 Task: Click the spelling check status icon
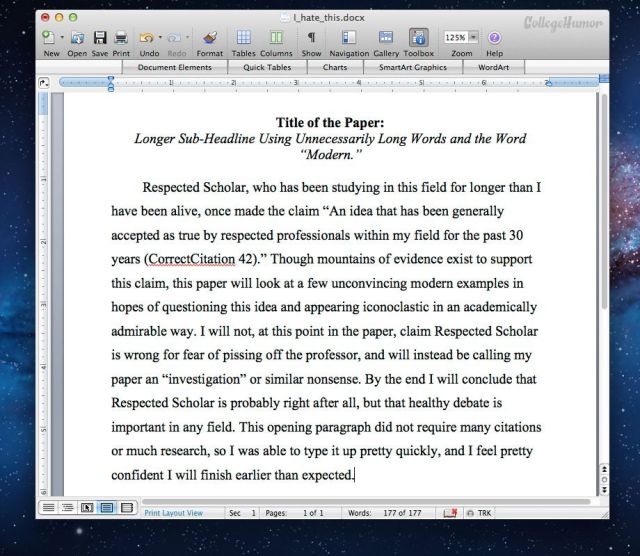[451, 513]
